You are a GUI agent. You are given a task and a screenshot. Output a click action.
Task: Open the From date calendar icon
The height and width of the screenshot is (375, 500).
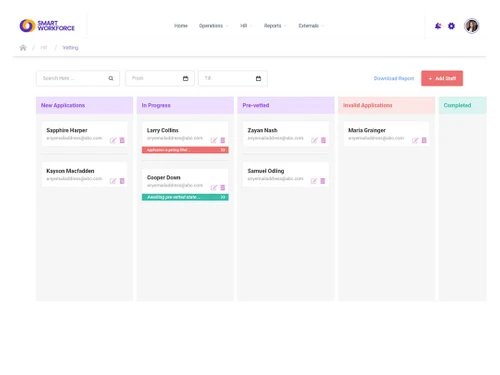186,78
